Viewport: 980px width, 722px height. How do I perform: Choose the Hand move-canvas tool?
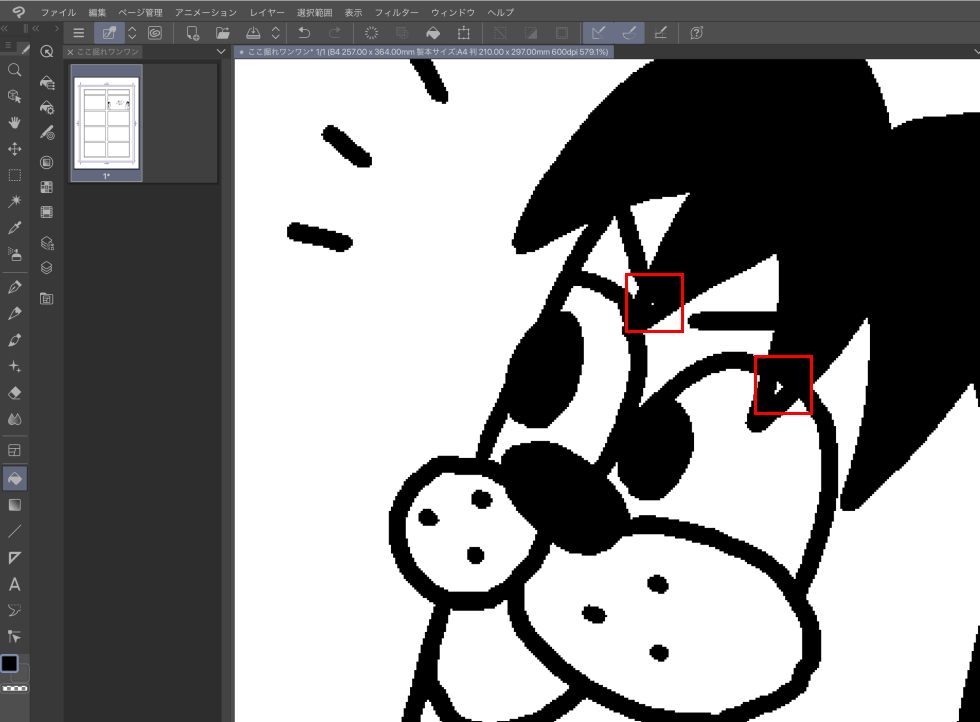tap(15, 122)
